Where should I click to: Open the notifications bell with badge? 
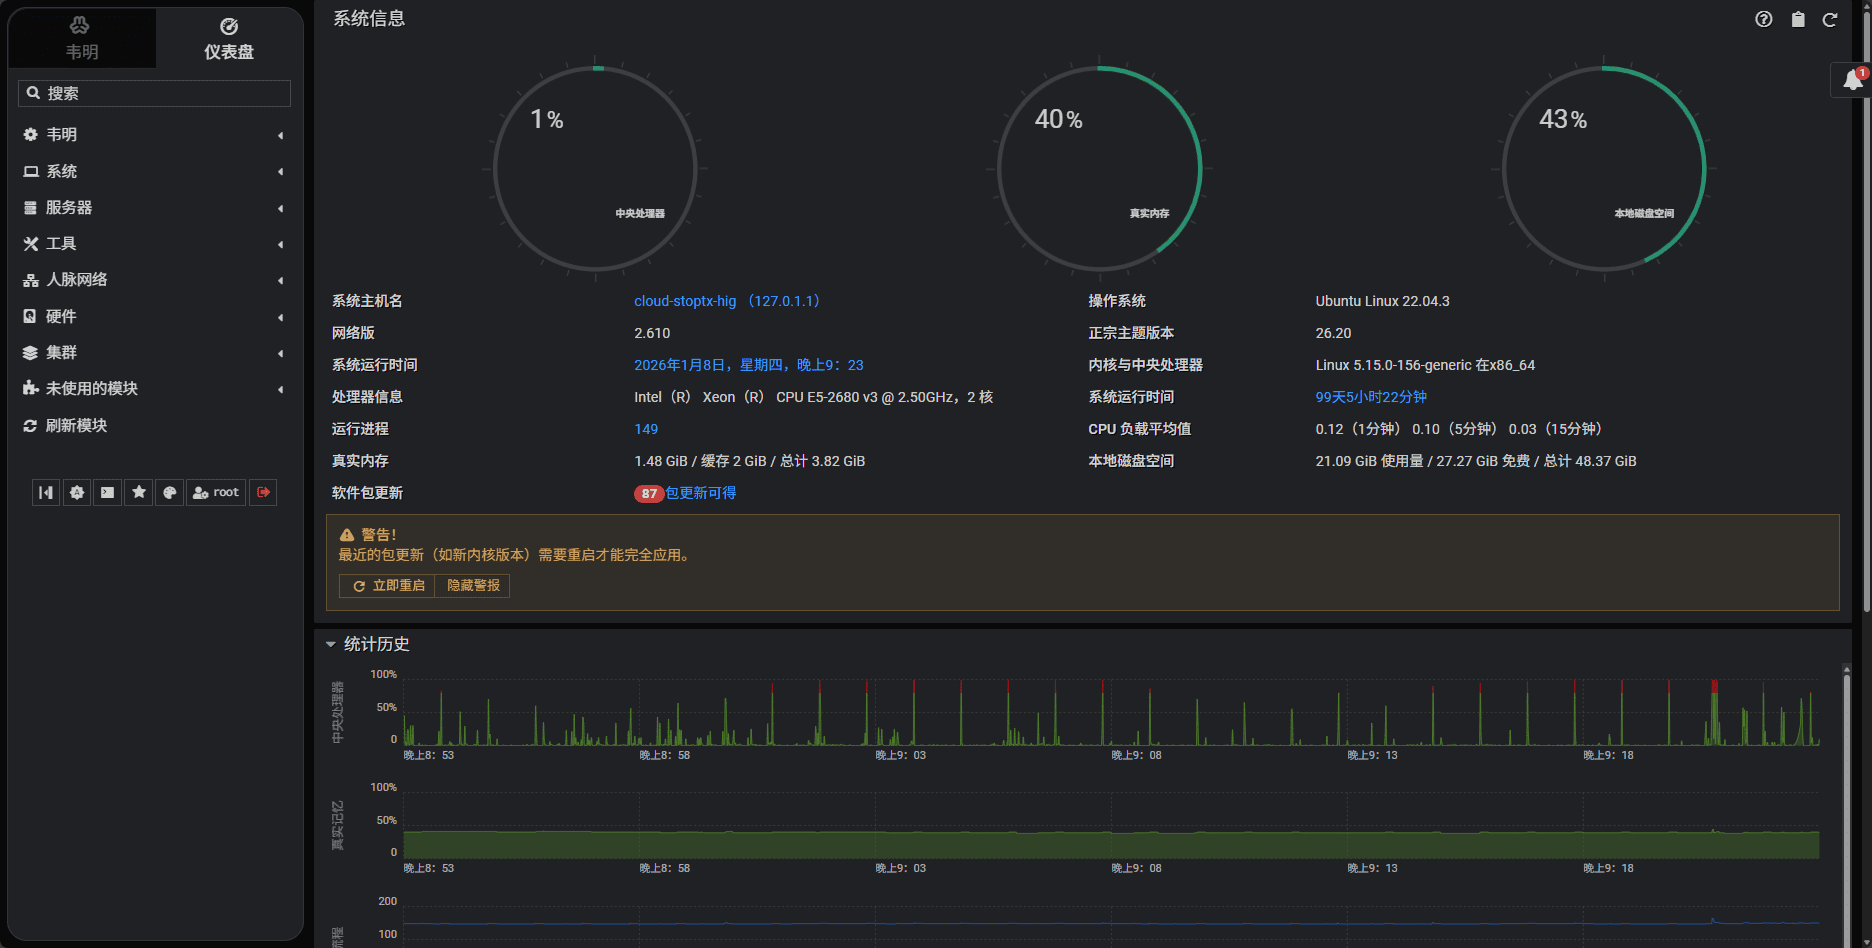1851,80
